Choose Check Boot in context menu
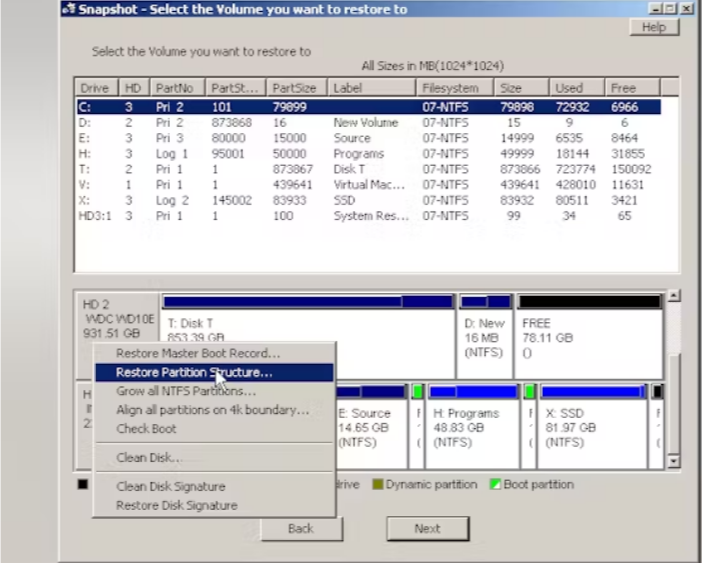The width and height of the screenshot is (702, 563). (x=146, y=429)
